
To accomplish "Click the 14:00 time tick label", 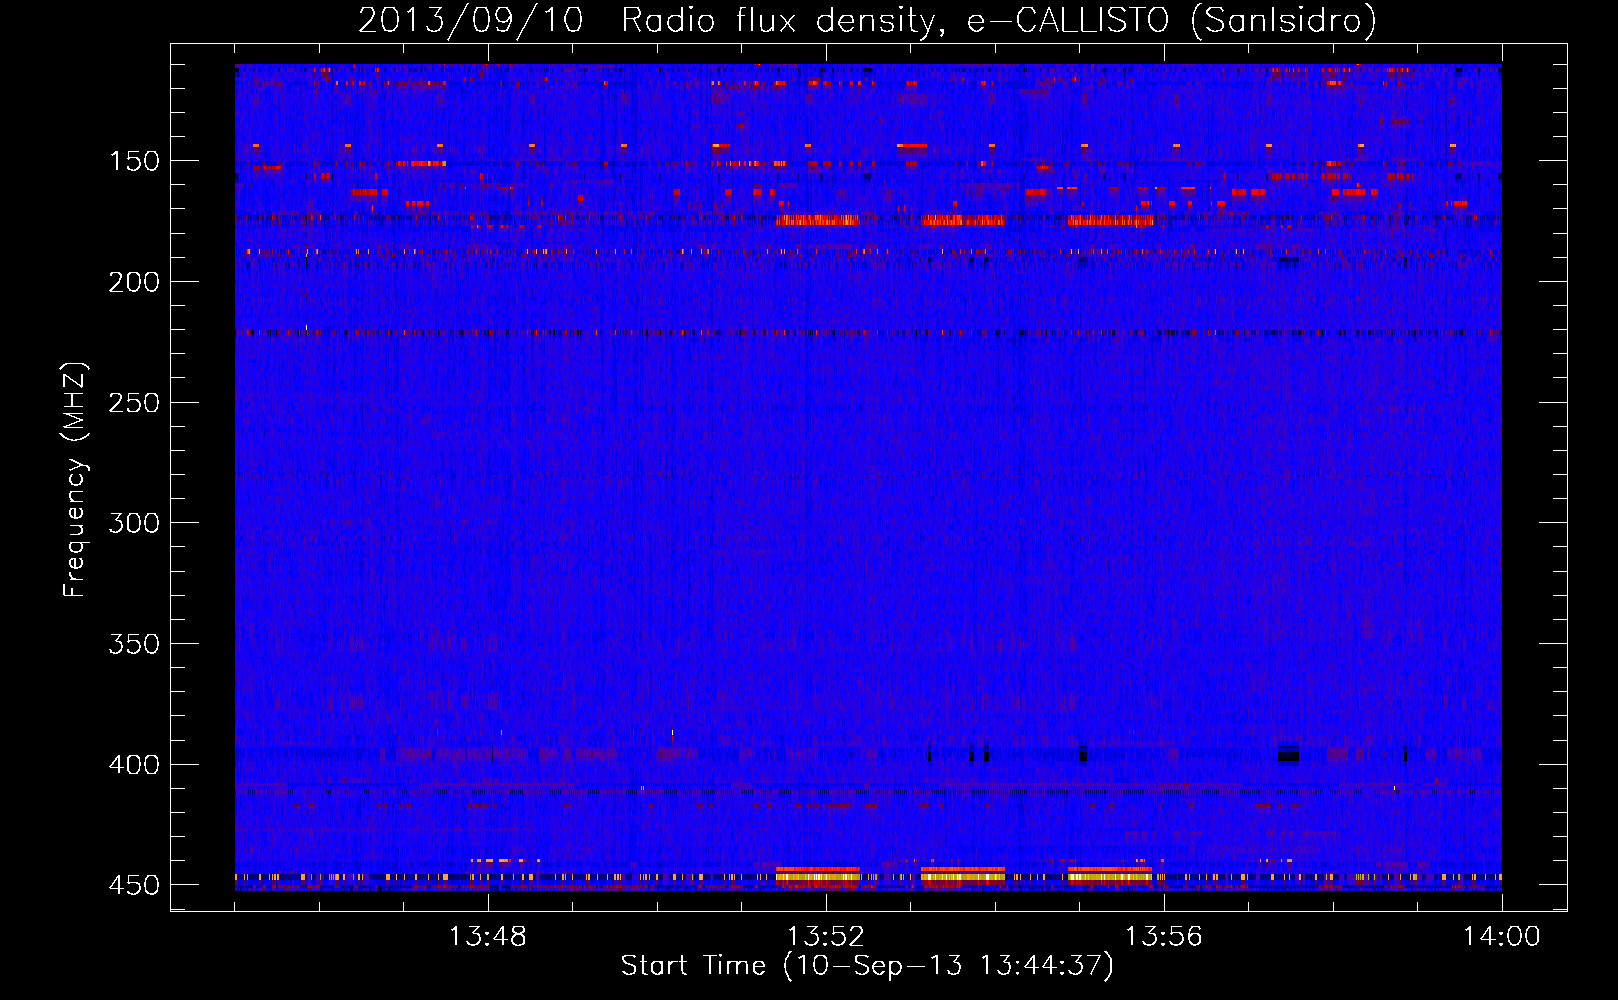I will 1502,937.
